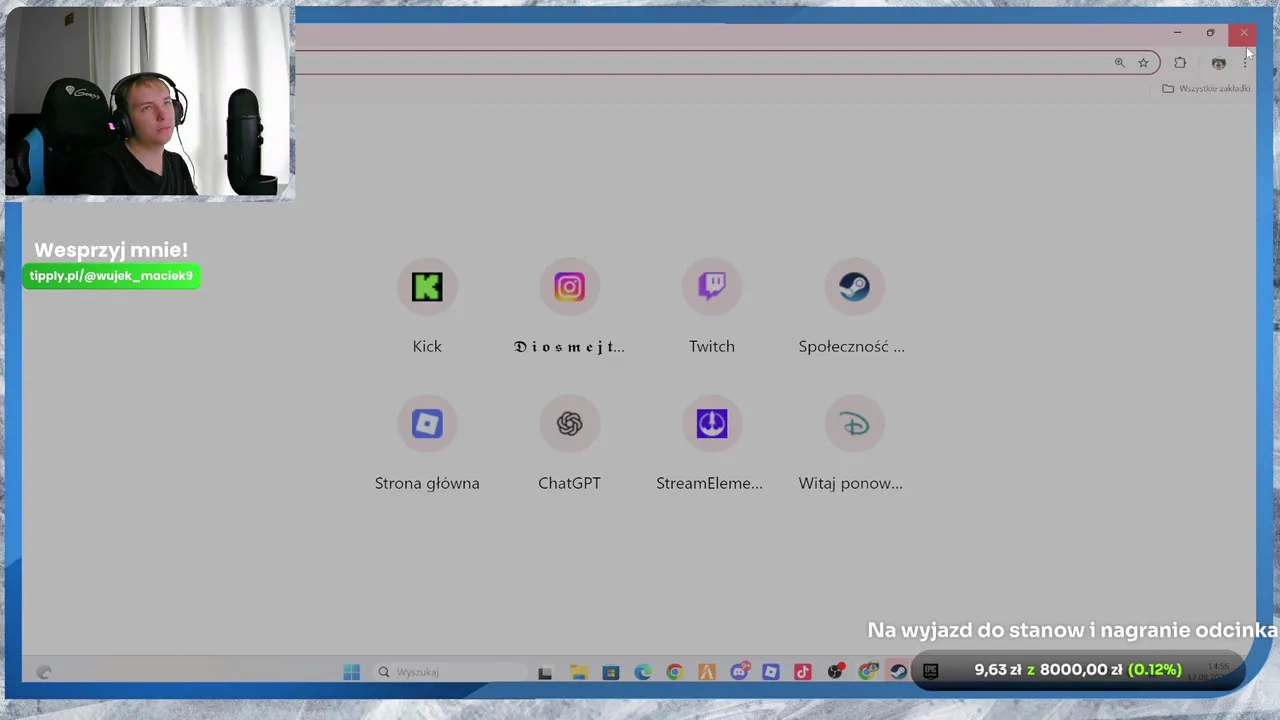Open TikTok from the taskbar
The image size is (1280, 720).
802,673
